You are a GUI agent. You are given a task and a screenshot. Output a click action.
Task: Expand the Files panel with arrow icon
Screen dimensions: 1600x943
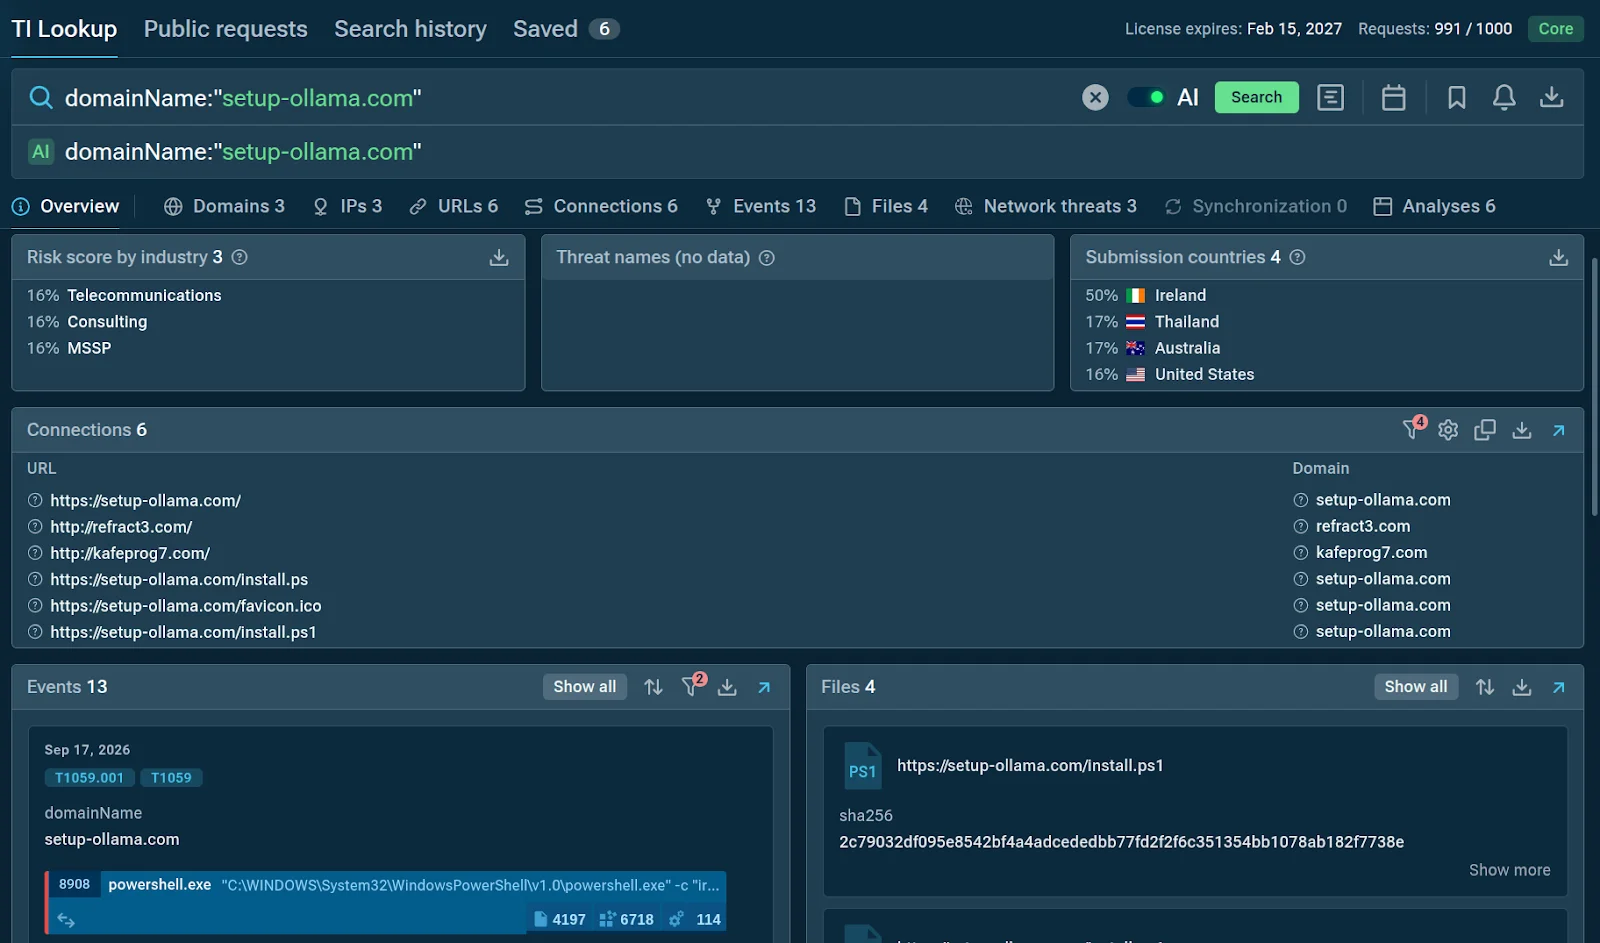point(1558,687)
